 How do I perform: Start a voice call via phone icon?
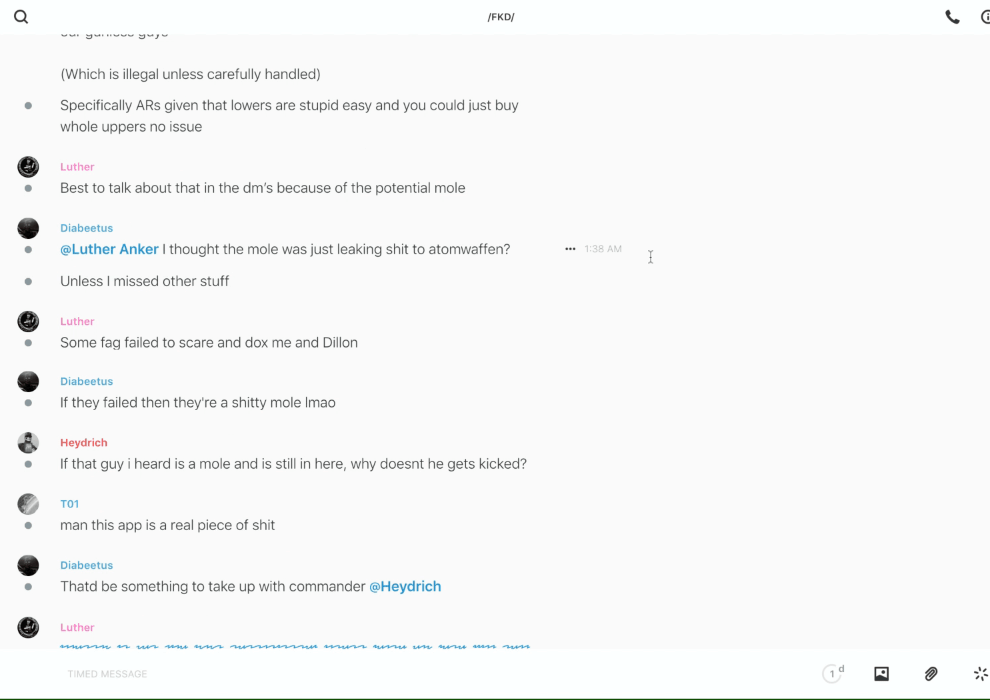(x=952, y=17)
